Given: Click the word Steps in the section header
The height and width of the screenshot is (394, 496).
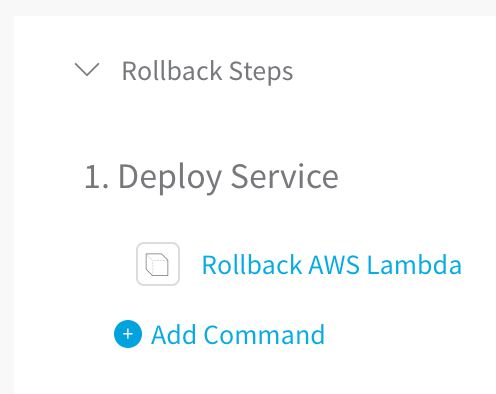Looking at the screenshot, I should pyautogui.click(x=261, y=72).
